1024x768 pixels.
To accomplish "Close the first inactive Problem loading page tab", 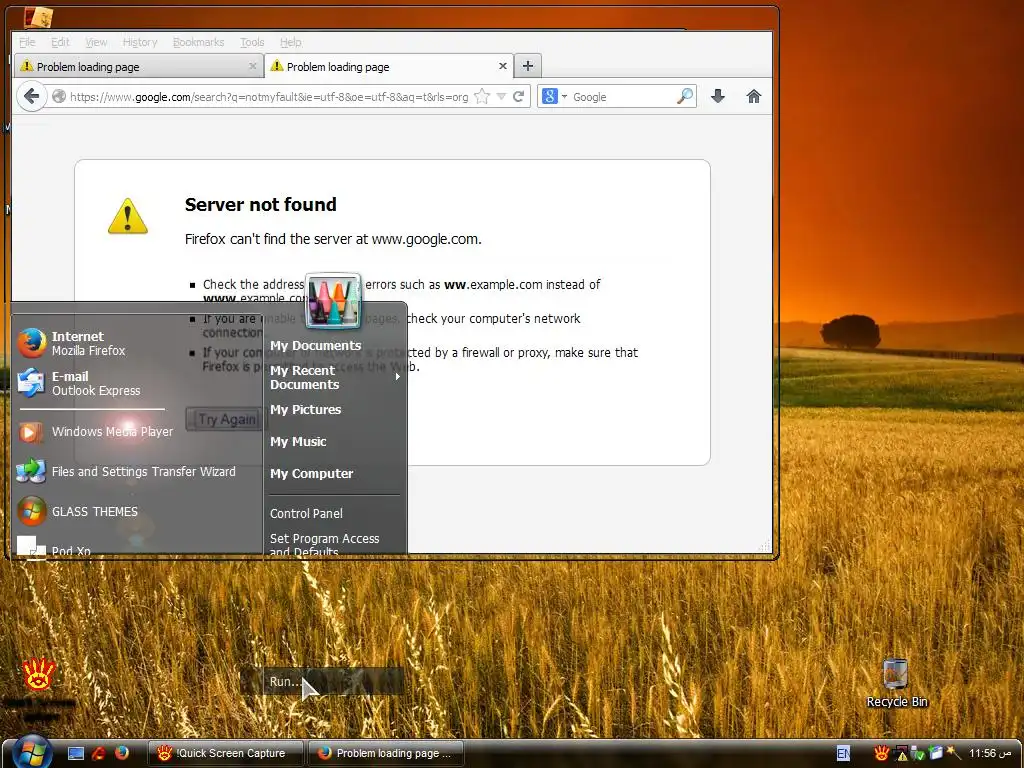I will point(253,66).
